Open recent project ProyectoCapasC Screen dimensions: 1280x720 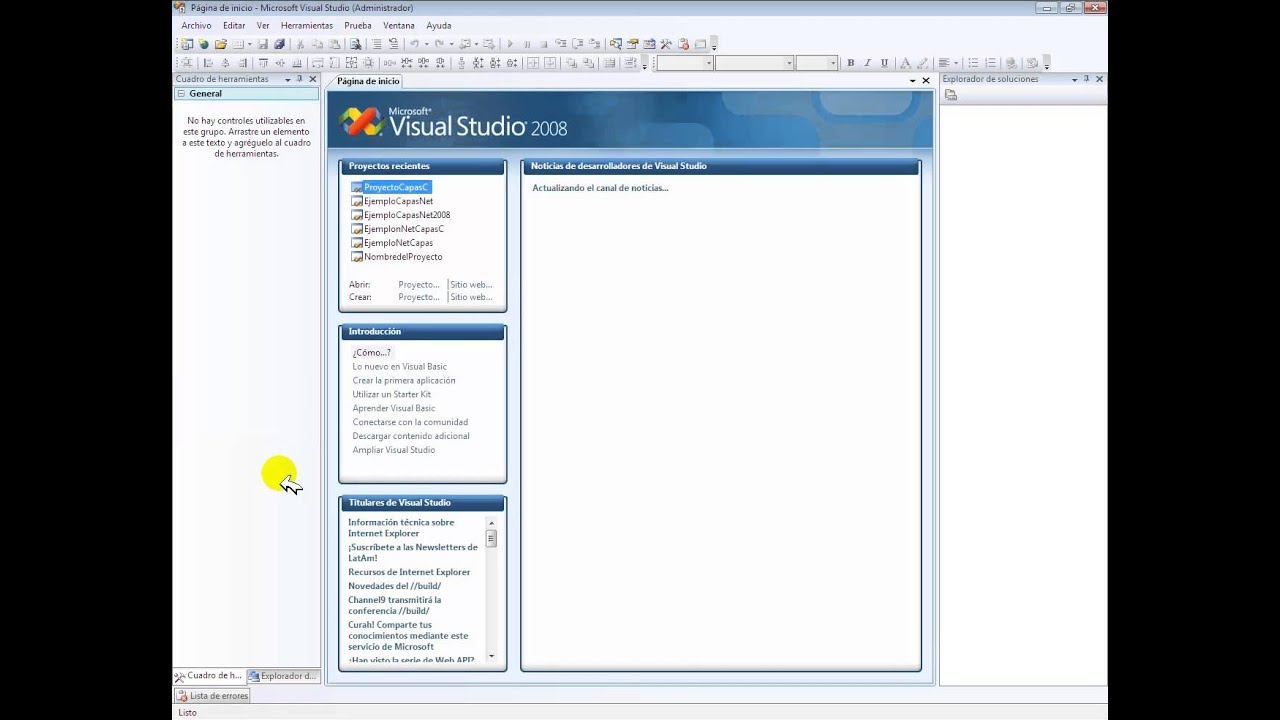pos(395,187)
